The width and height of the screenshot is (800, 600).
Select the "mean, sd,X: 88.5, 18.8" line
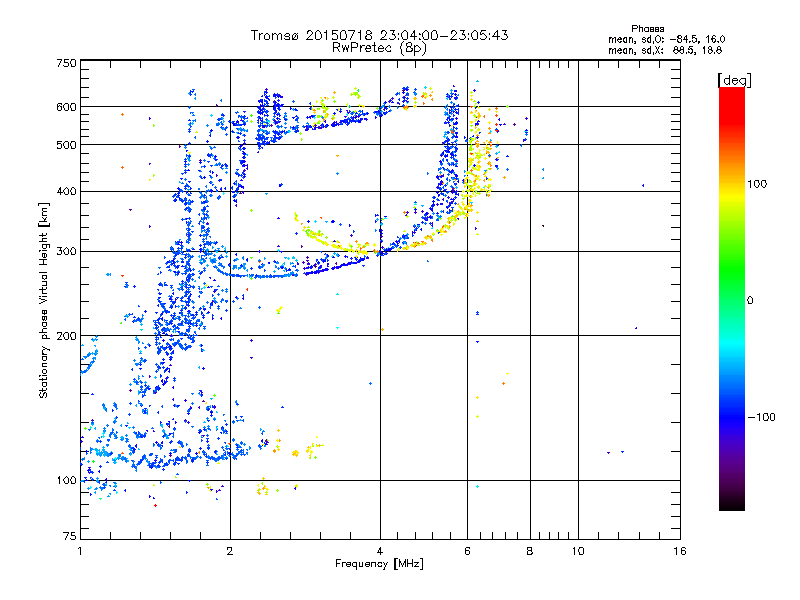[665, 50]
